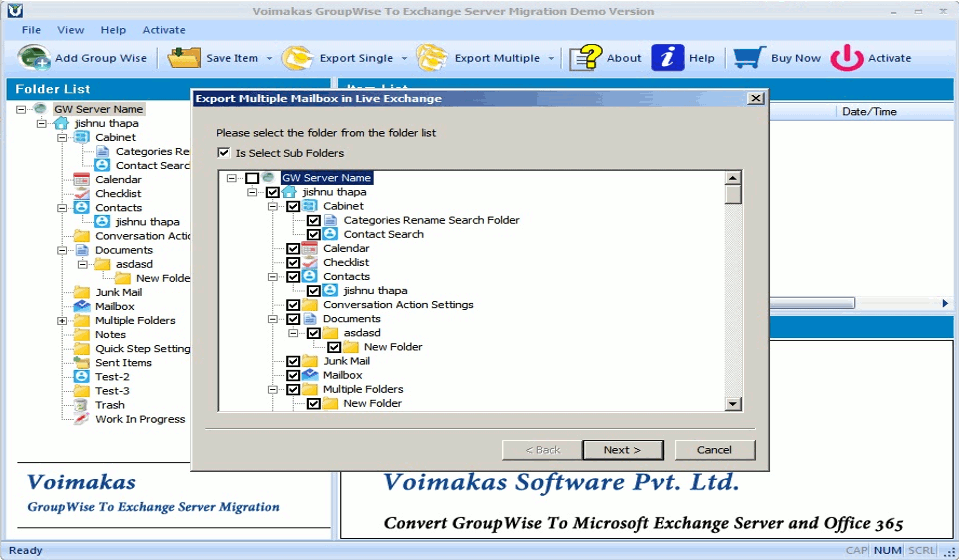Select Mailbox icon in Folder List
This screenshot has height=560, width=959.
[81, 306]
